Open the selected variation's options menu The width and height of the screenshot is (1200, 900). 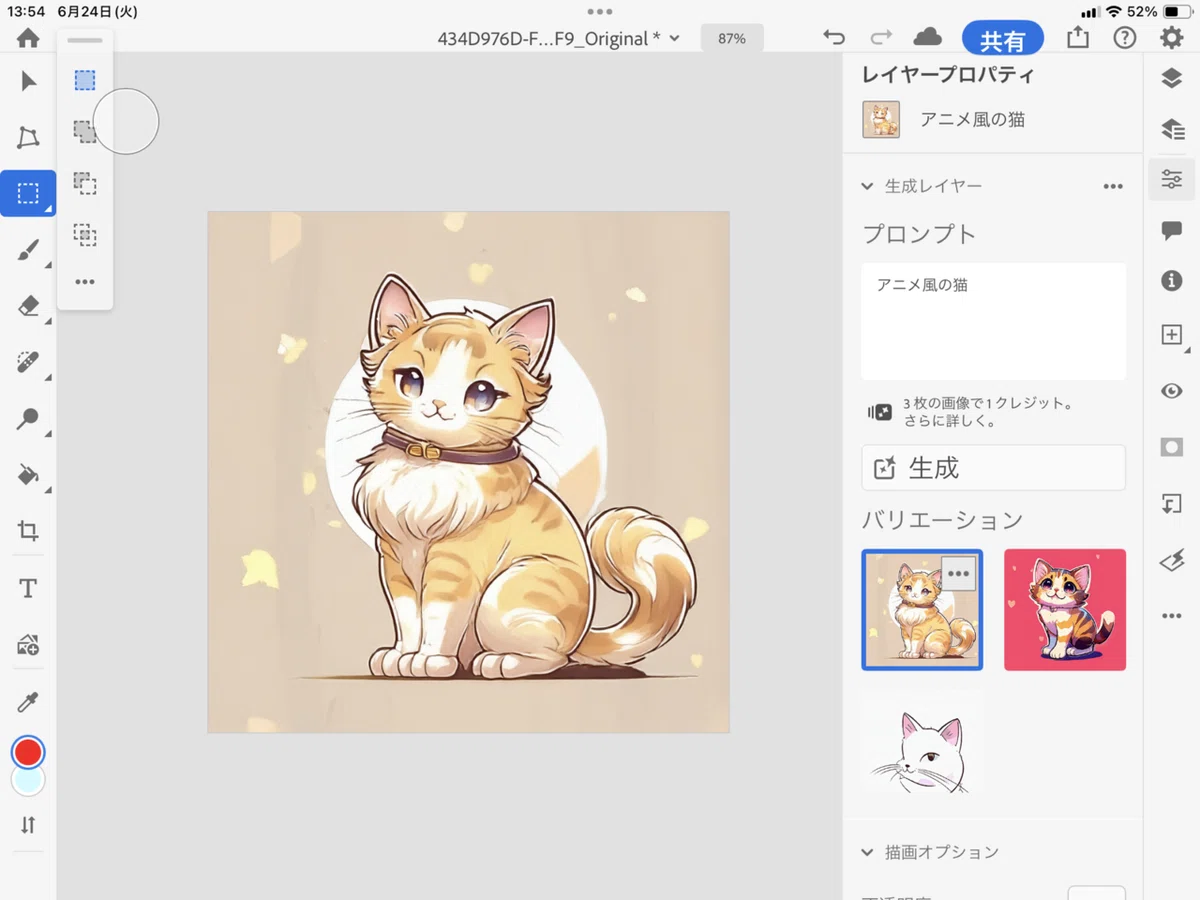(958, 574)
